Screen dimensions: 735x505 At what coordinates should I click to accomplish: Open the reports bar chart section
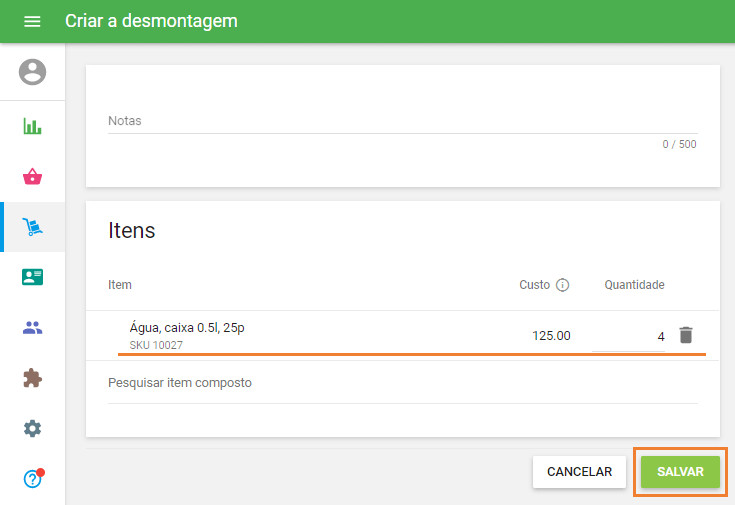click(33, 127)
